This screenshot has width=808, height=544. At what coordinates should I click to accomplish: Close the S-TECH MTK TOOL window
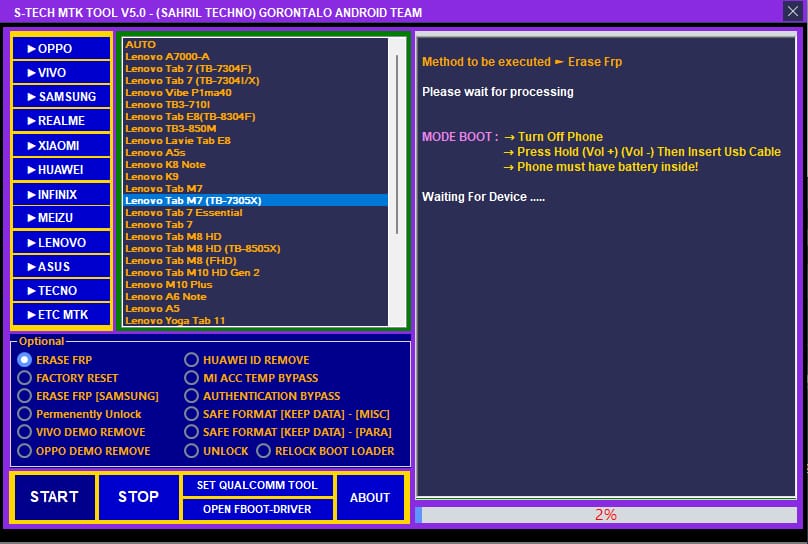tap(793, 11)
